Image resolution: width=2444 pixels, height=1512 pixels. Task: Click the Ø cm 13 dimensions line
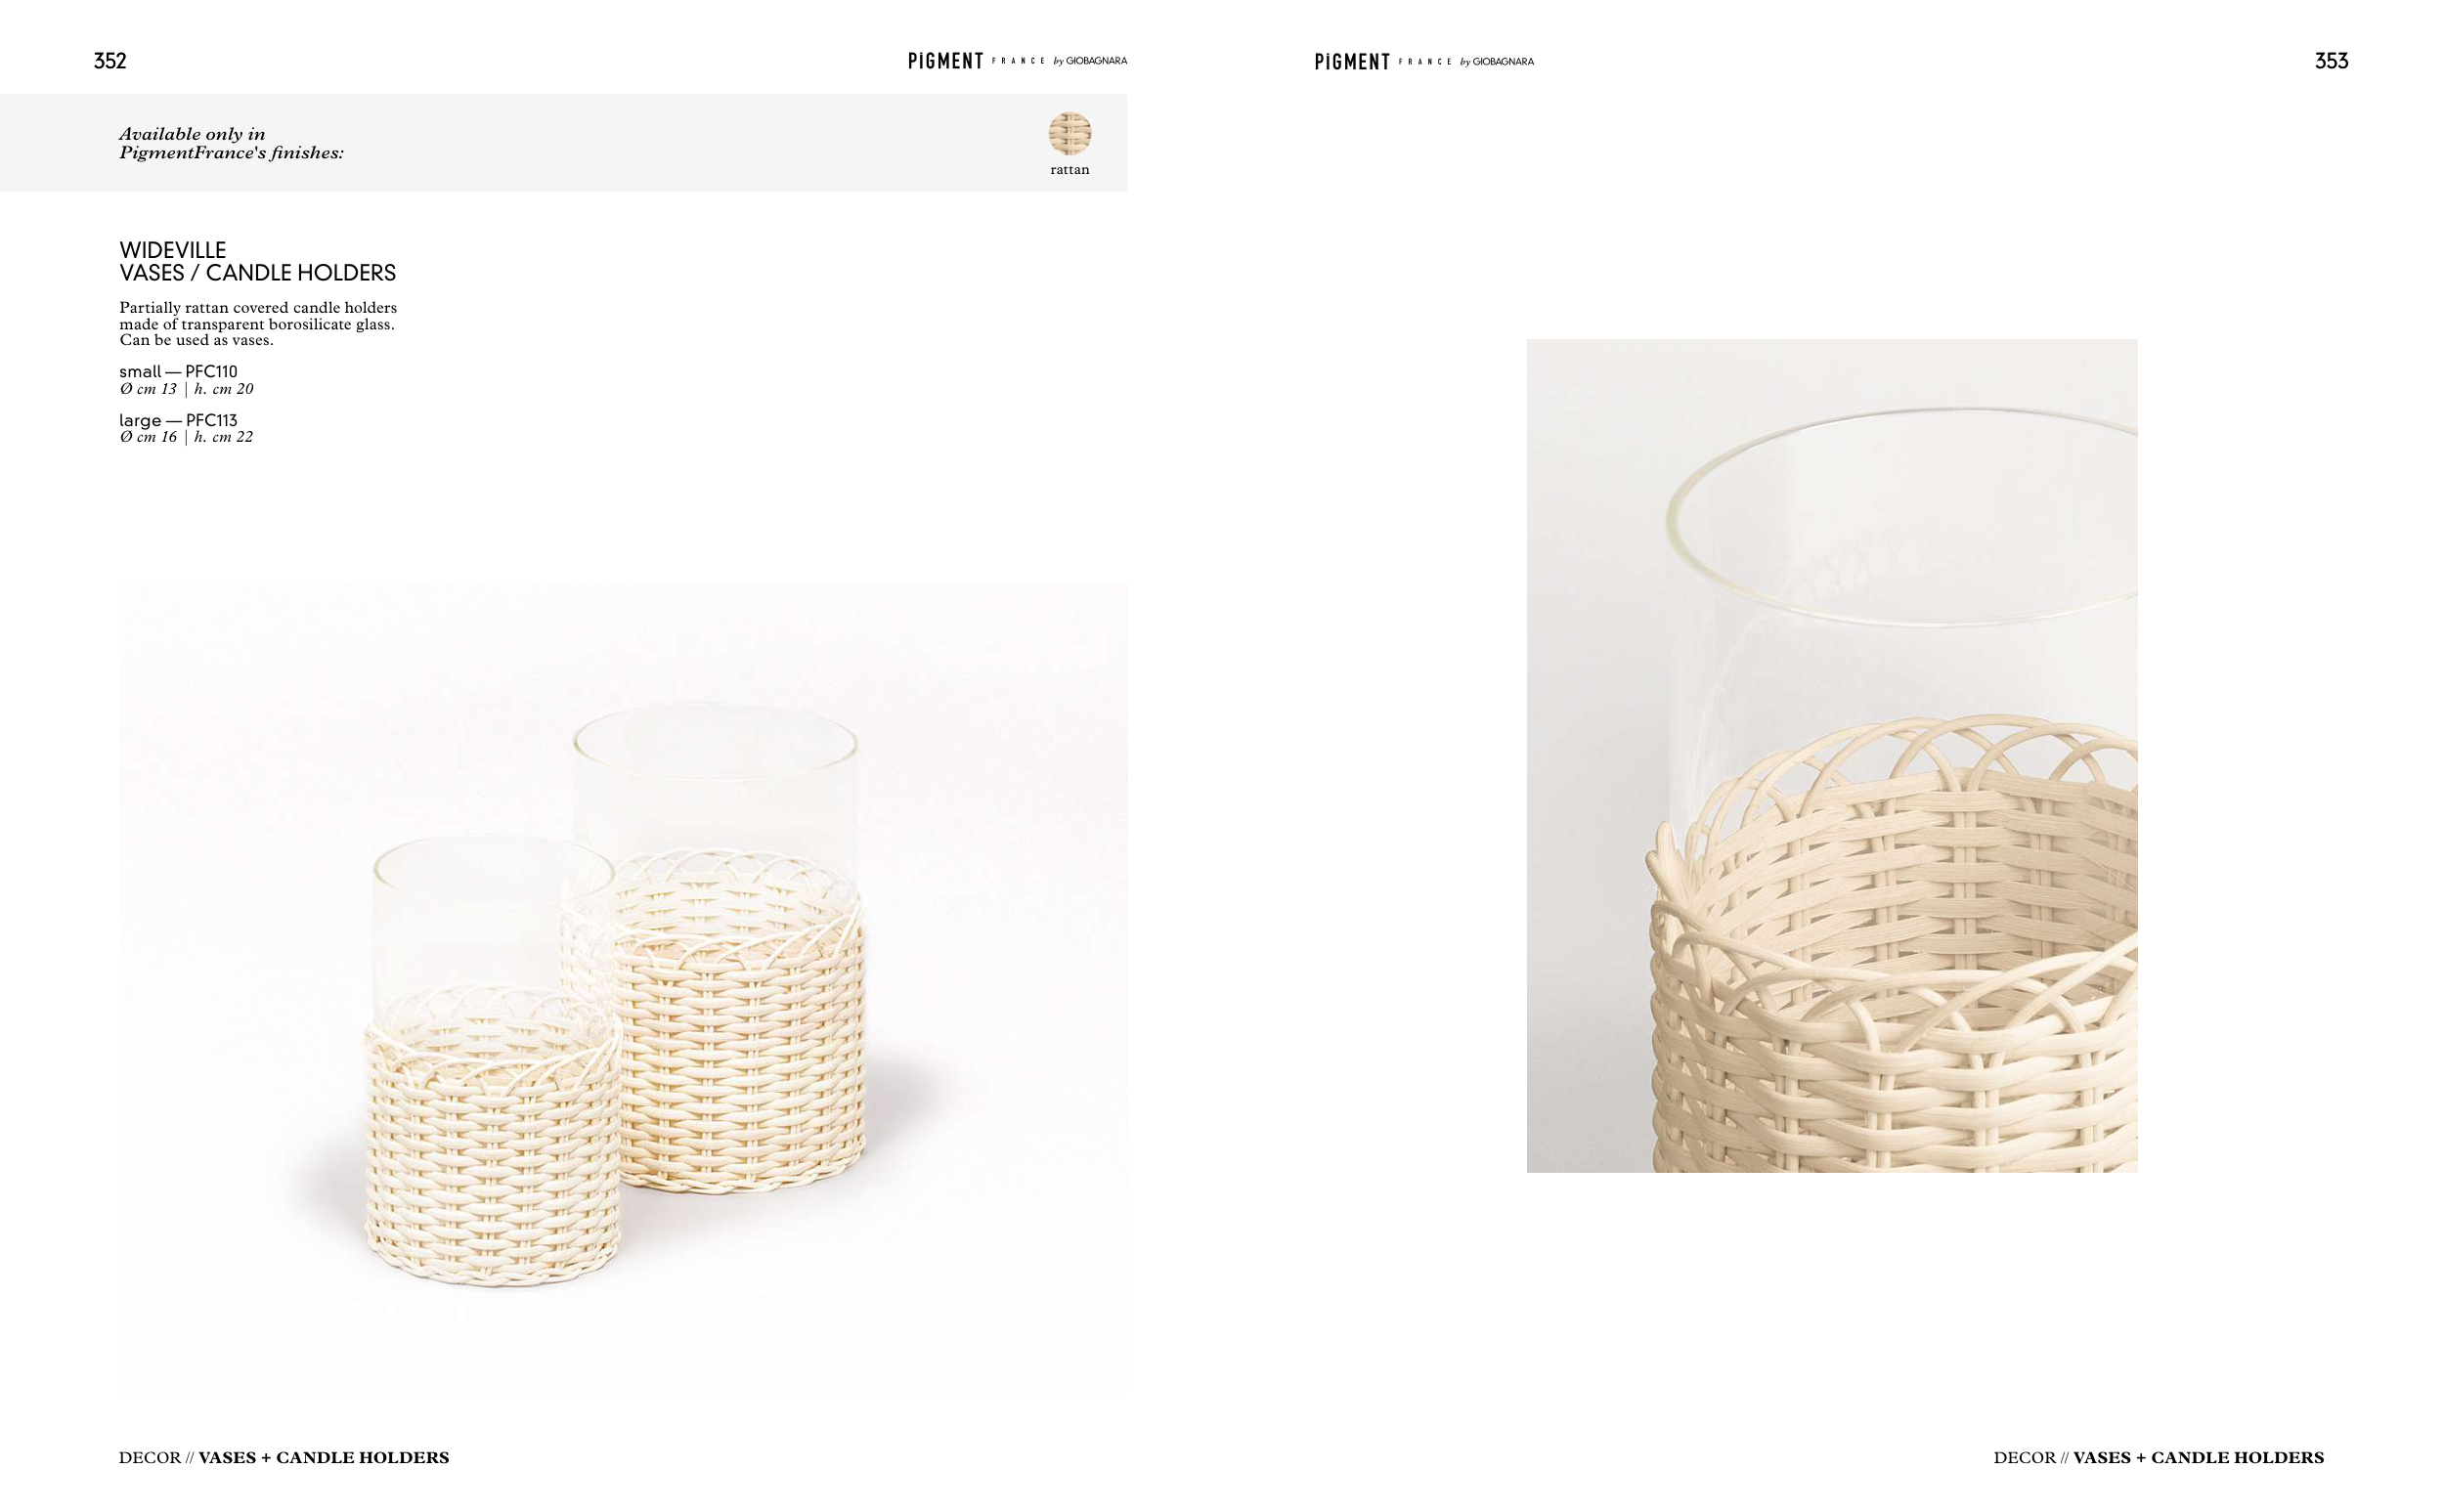click(x=186, y=389)
